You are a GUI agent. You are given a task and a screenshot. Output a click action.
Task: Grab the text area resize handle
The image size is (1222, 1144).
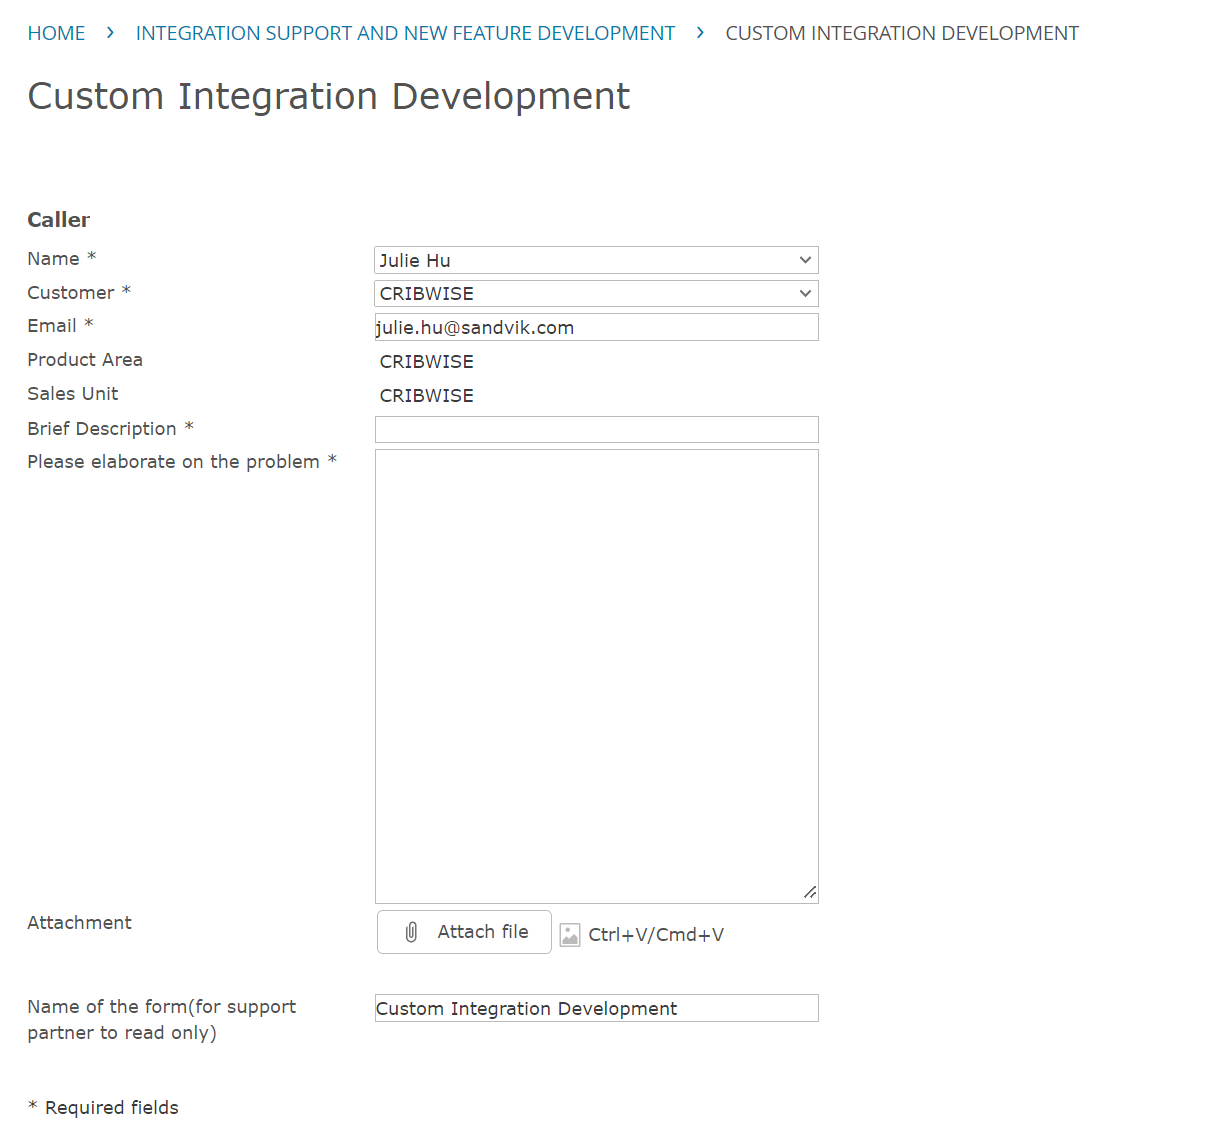click(x=810, y=892)
